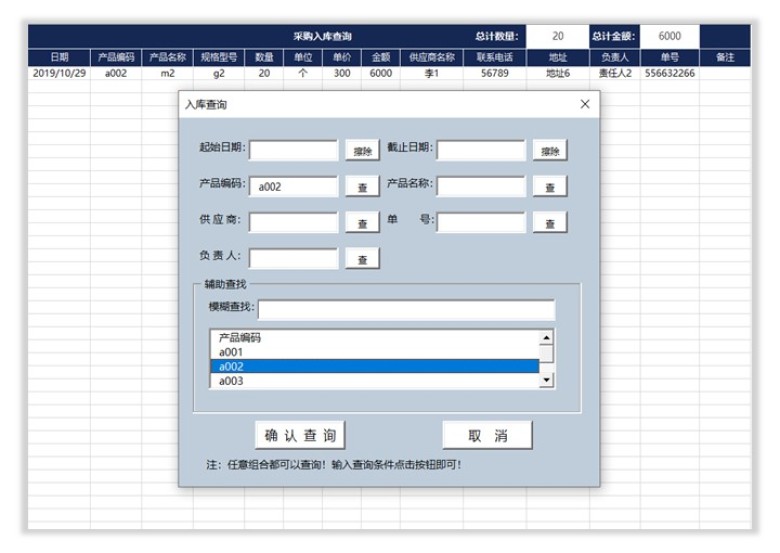Click the 产品编码 column header in sheet
The image size is (780, 553).
[116, 57]
